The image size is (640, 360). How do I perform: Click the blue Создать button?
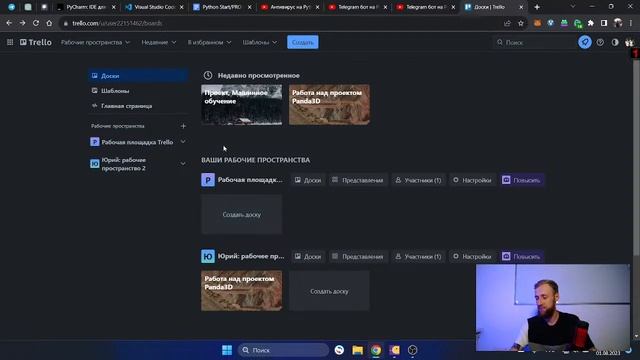[x=303, y=42]
